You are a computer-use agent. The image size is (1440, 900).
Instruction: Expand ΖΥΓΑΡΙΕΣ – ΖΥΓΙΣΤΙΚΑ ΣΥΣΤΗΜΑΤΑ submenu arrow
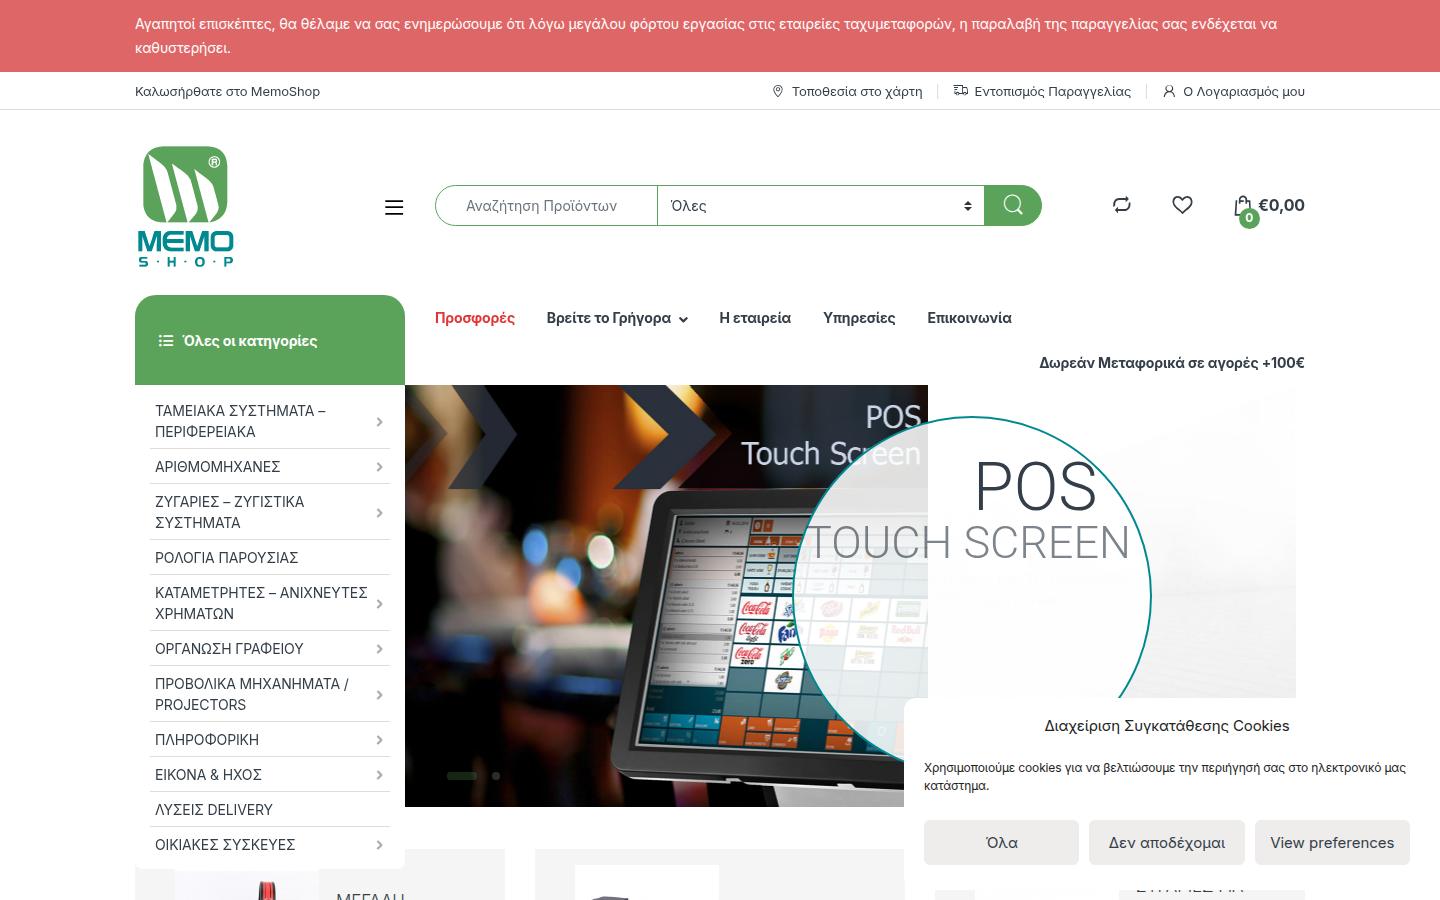[x=379, y=513]
